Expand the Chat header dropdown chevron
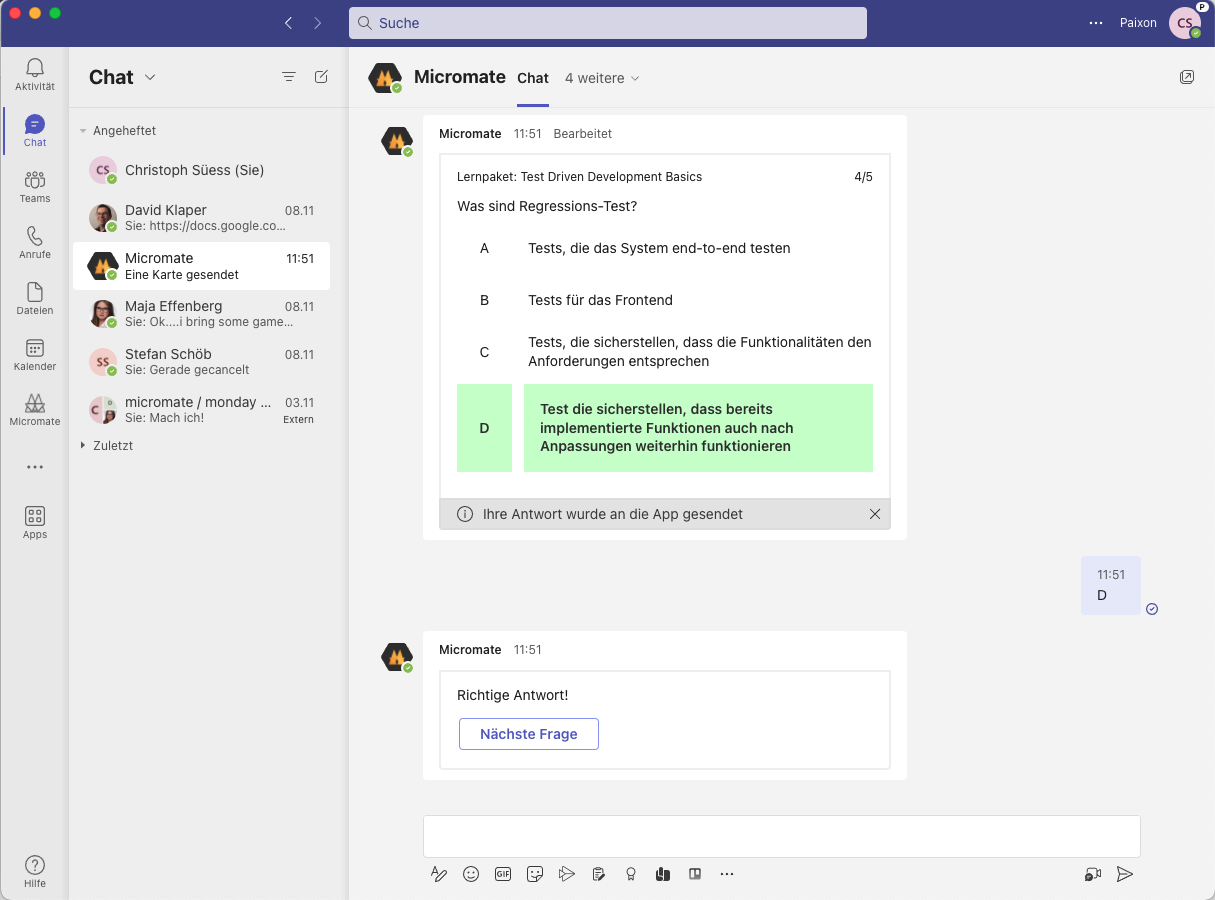The width and height of the screenshot is (1215, 900). point(150,77)
